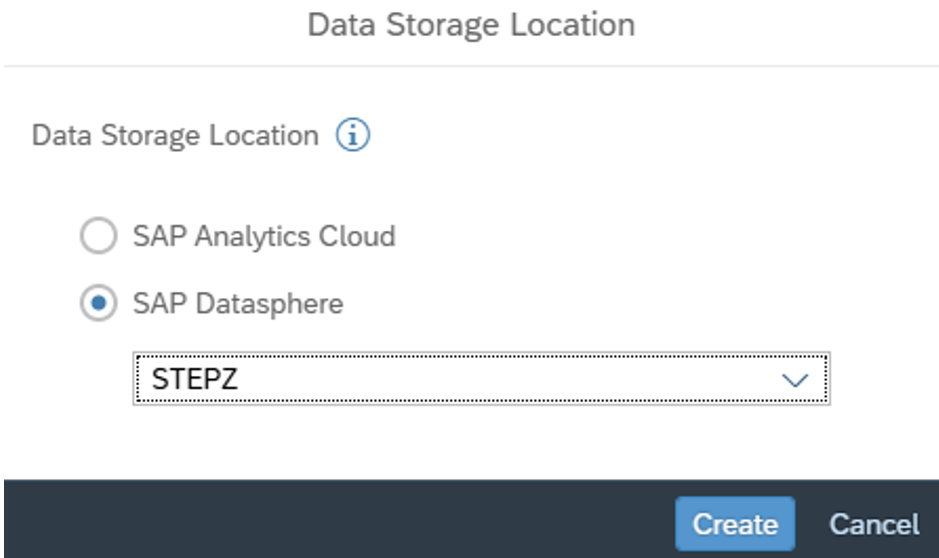Click the Data Storage Location dialog title
Viewport: 939px width, 558px height.
click(x=470, y=25)
